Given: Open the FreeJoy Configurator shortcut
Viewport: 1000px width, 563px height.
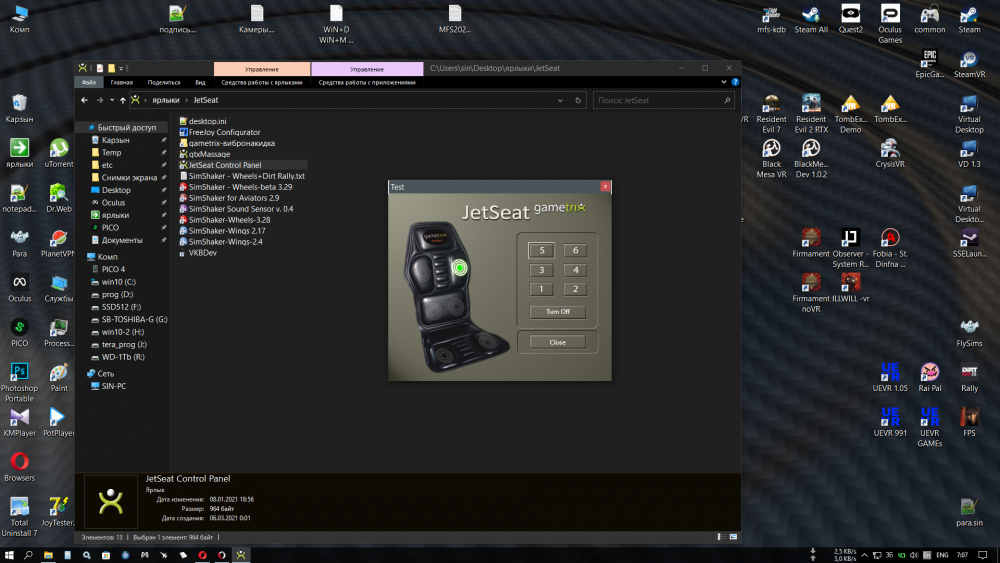Looking at the screenshot, I should tap(224, 132).
